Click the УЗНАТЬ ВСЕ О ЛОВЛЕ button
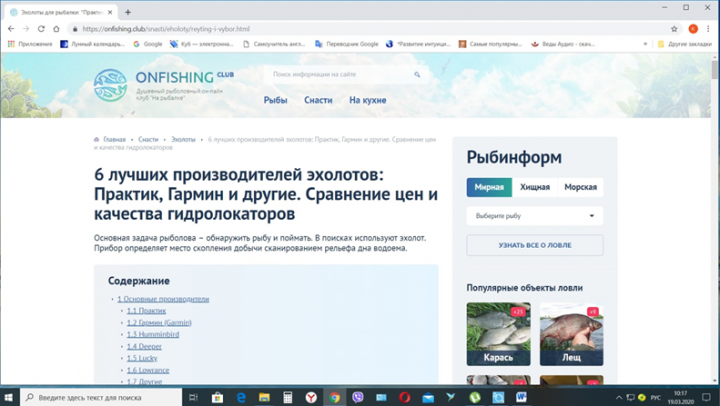The height and width of the screenshot is (406, 720). [x=535, y=245]
